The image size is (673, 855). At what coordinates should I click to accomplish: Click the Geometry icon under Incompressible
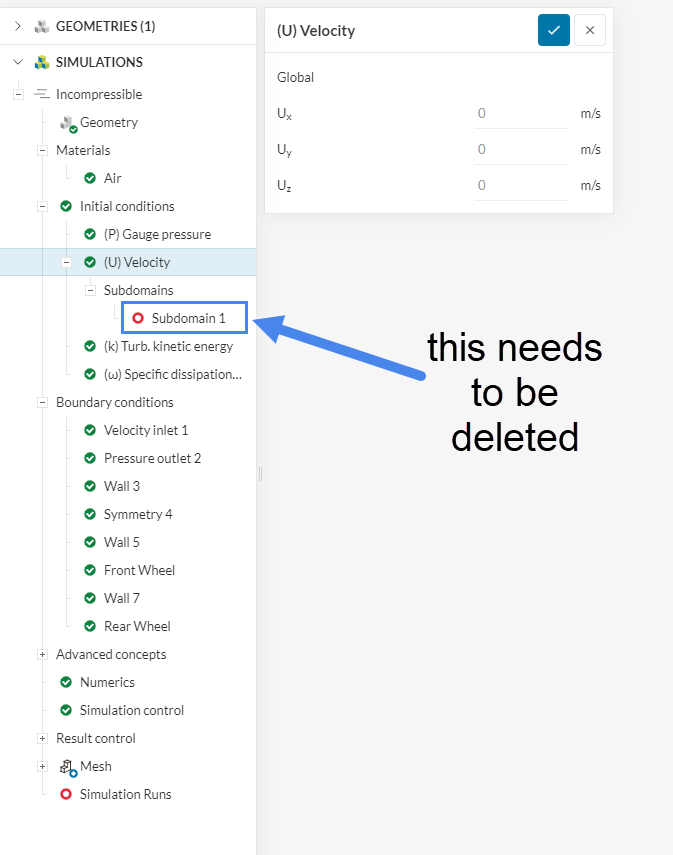68,123
